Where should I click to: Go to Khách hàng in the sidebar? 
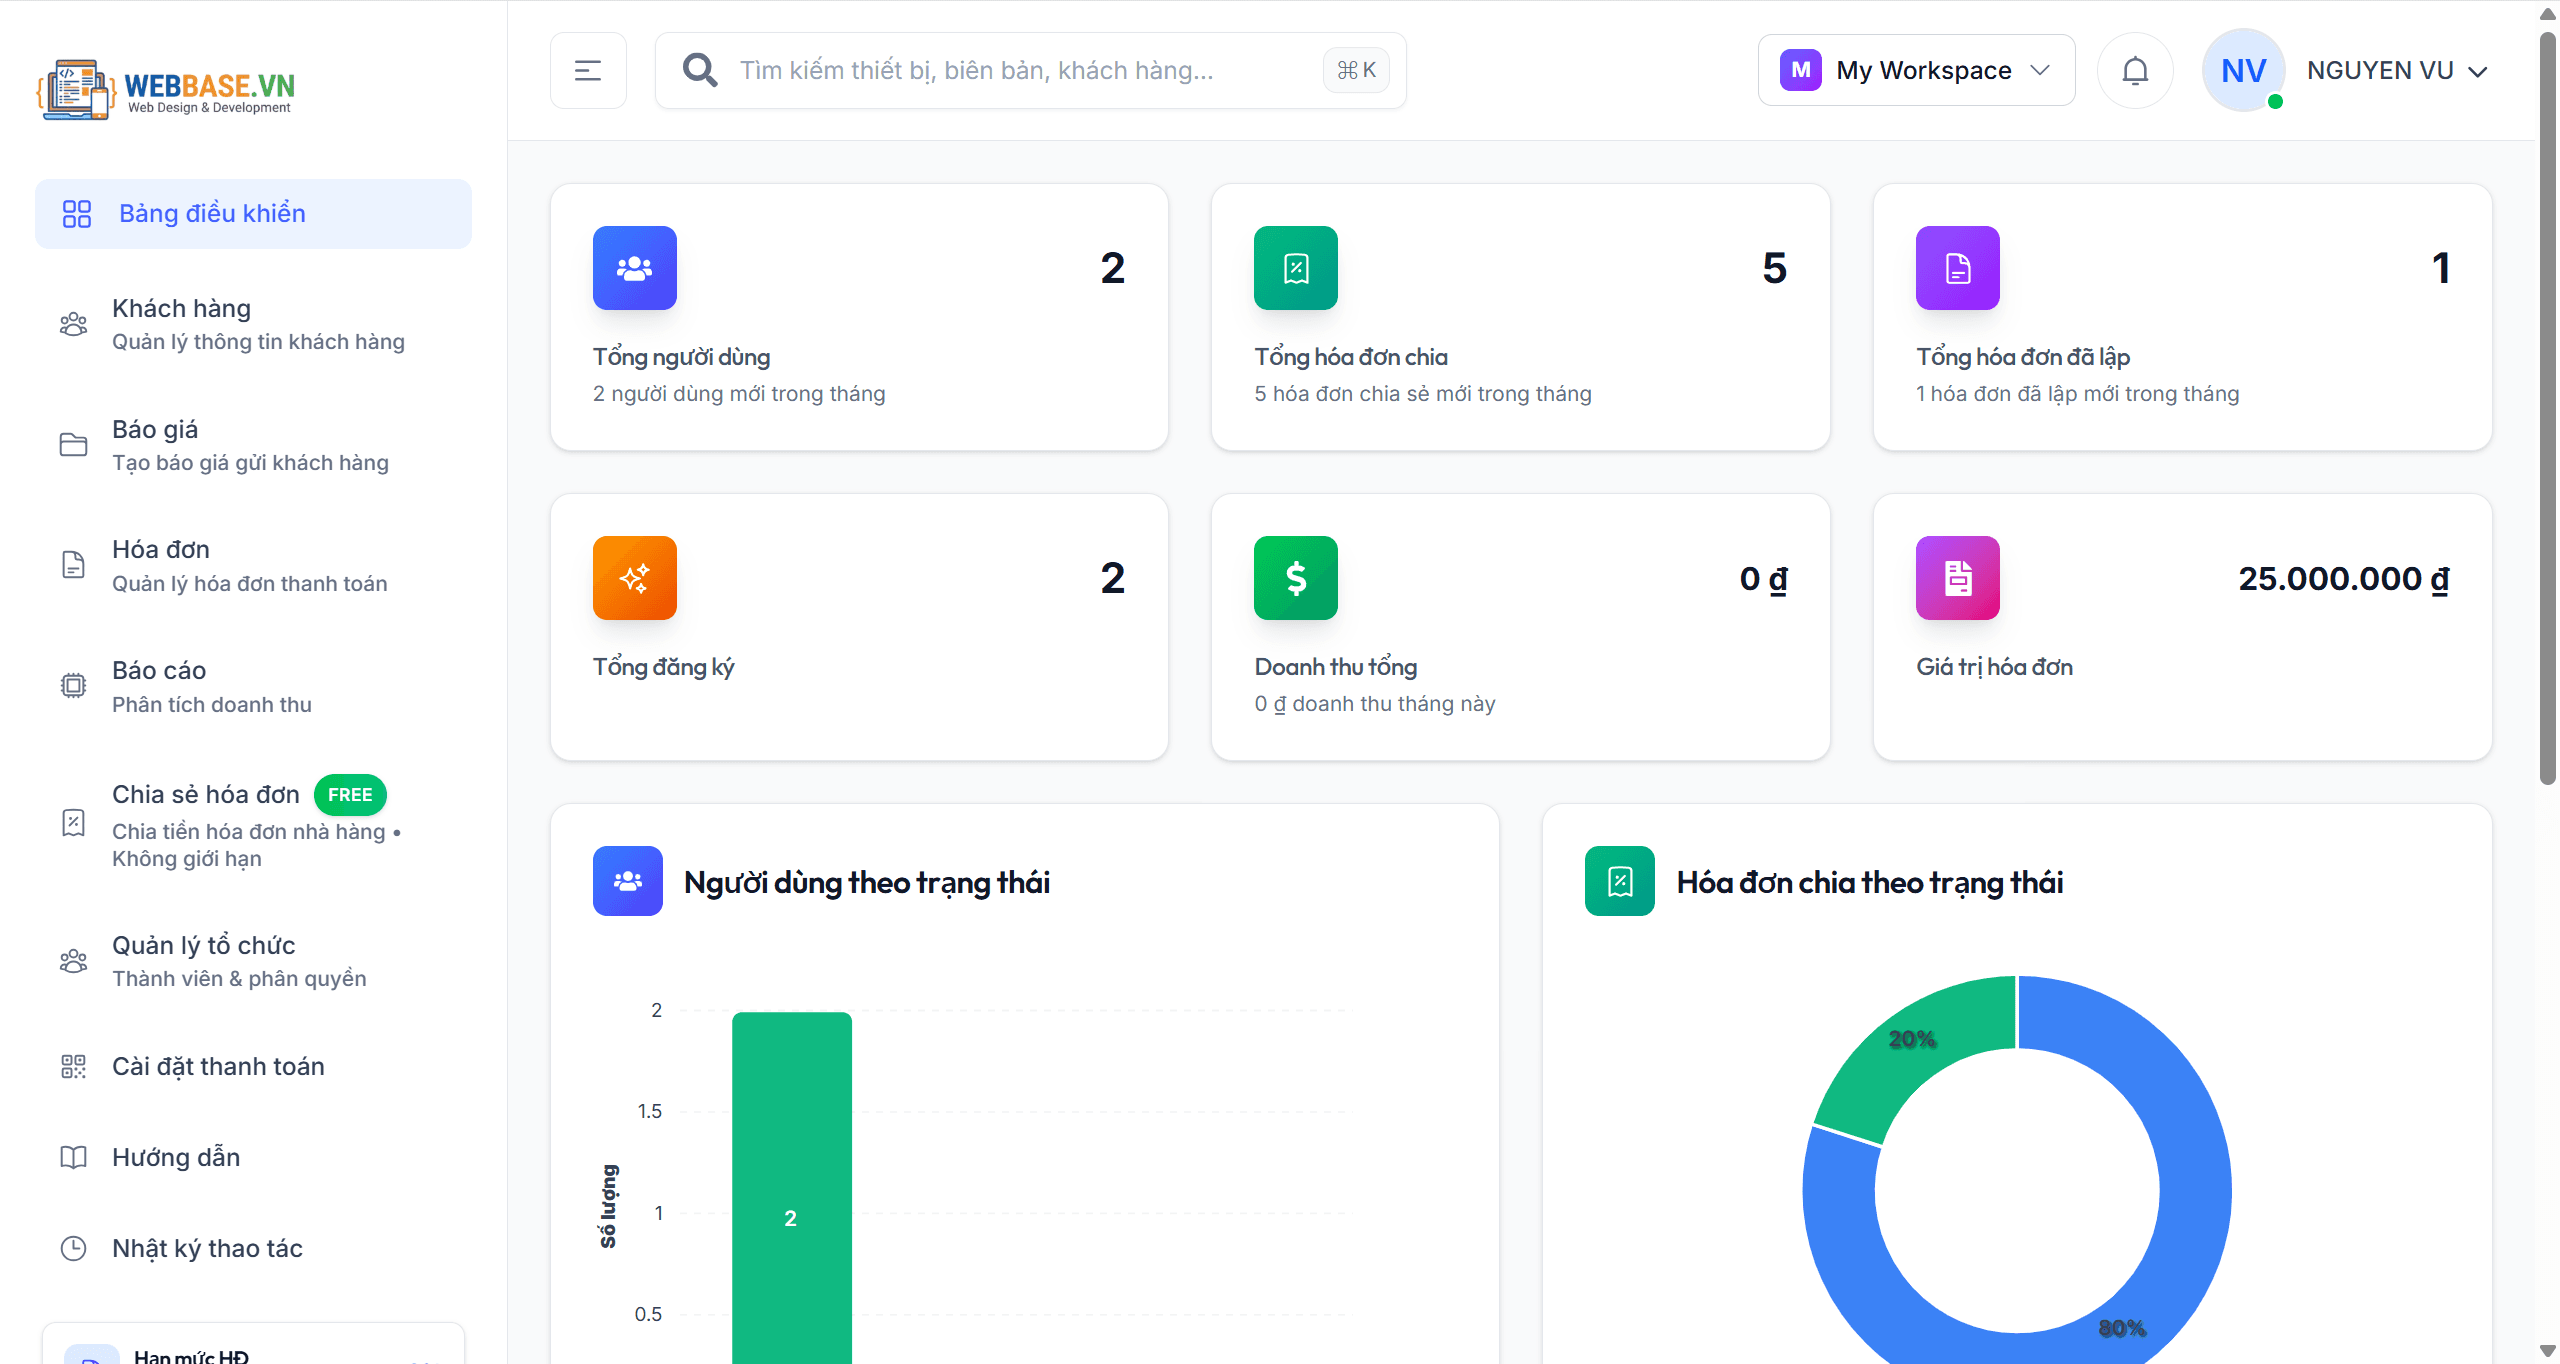point(253,324)
